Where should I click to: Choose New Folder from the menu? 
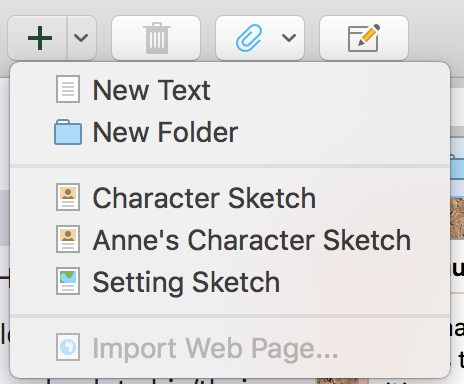point(230,132)
